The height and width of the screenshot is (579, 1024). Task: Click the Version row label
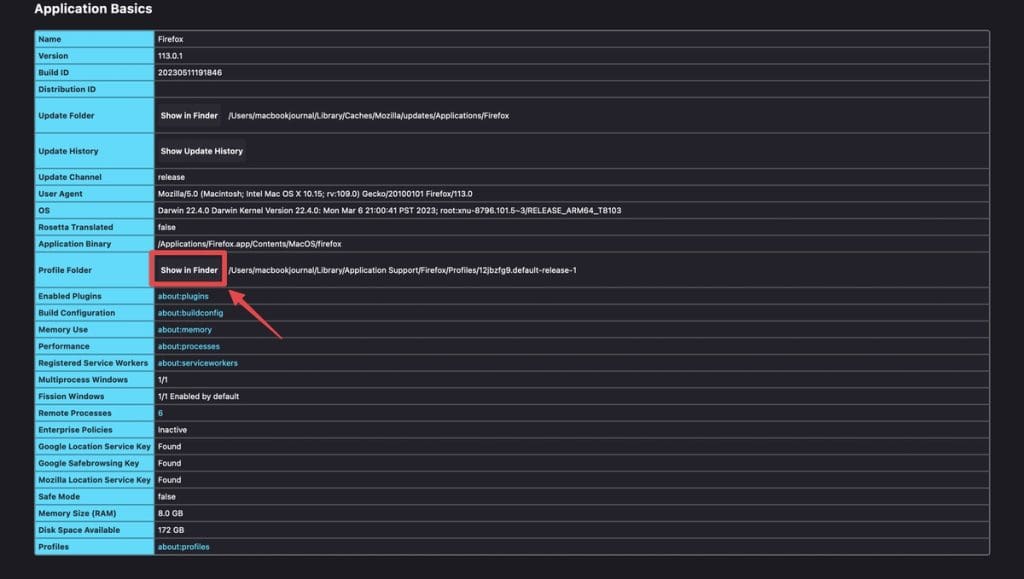tap(53, 56)
